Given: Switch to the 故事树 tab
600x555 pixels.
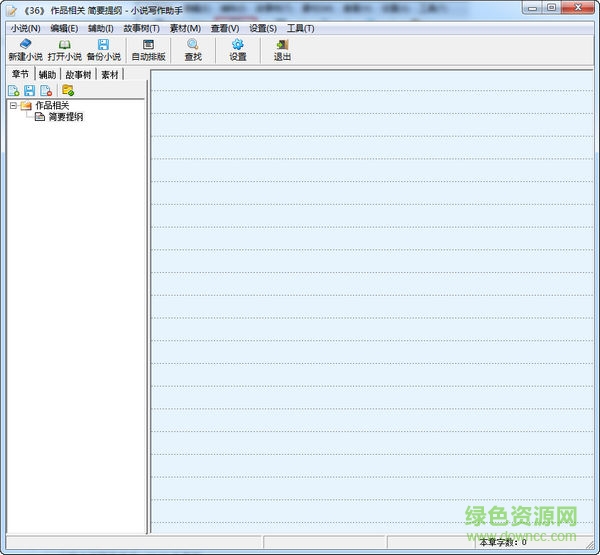Looking at the screenshot, I should 78,74.
